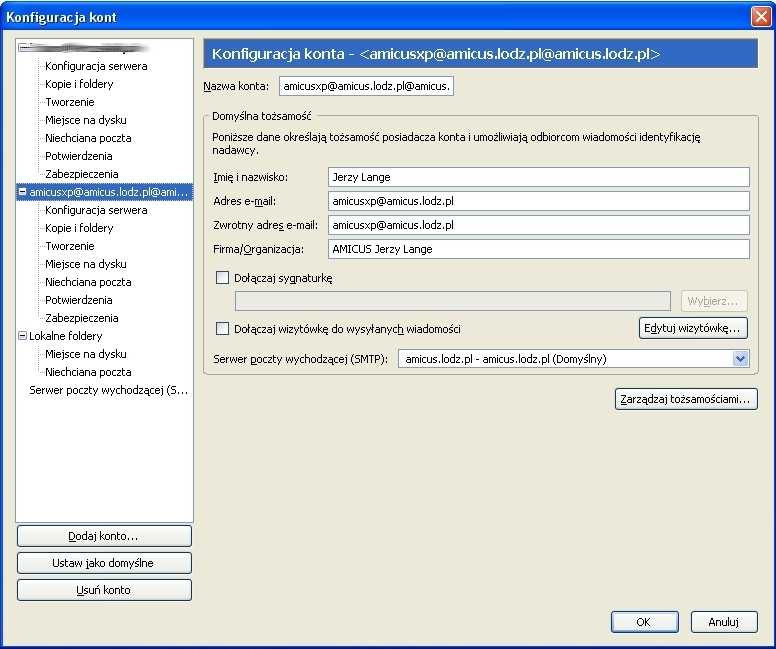Open the SMTP outgoing server dropdown
The height and width of the screenshot is (649, 776).
coord(740,359)
